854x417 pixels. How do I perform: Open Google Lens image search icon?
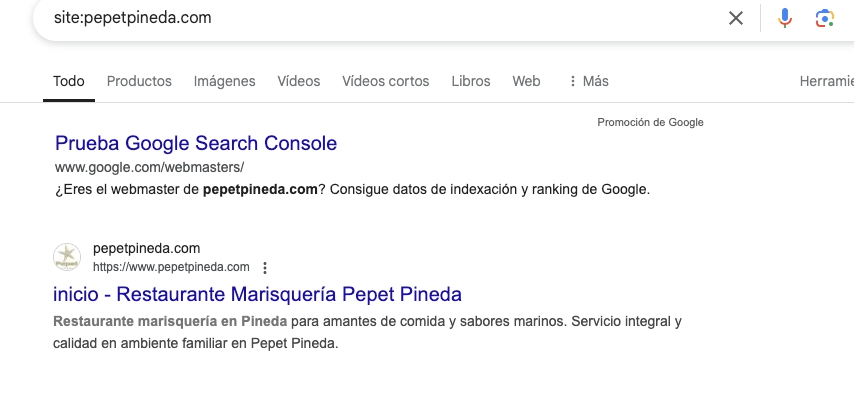coord(825,18)
